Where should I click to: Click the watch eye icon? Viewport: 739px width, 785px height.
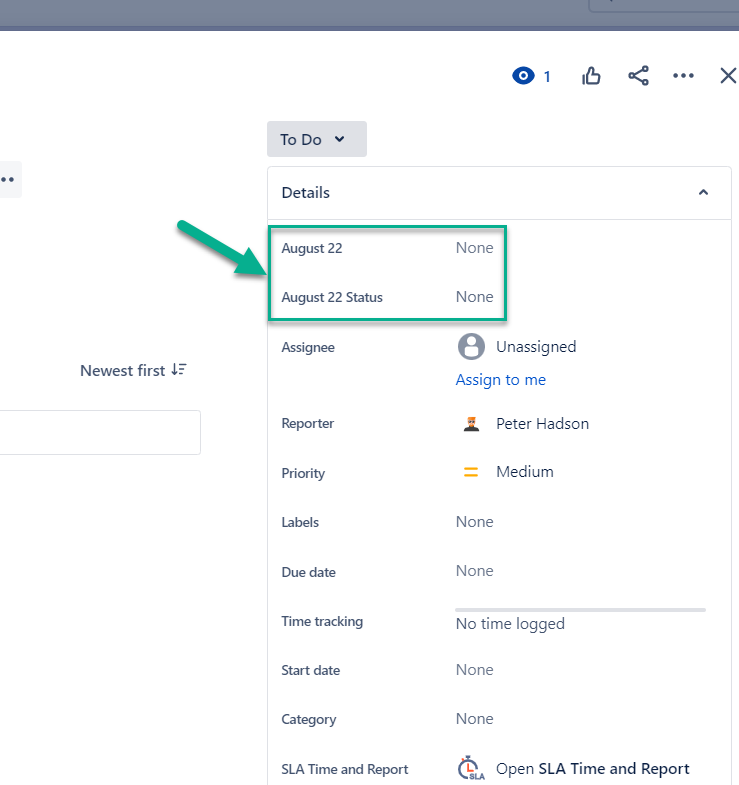click(523, 76)
